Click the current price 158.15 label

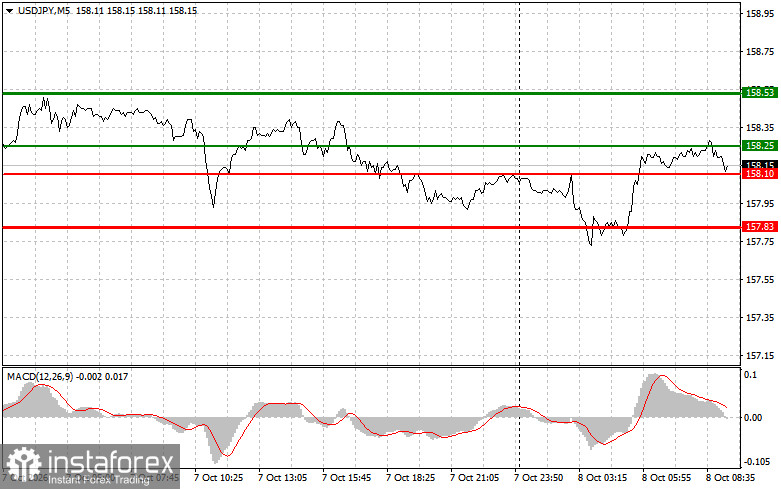click(760, 164)
